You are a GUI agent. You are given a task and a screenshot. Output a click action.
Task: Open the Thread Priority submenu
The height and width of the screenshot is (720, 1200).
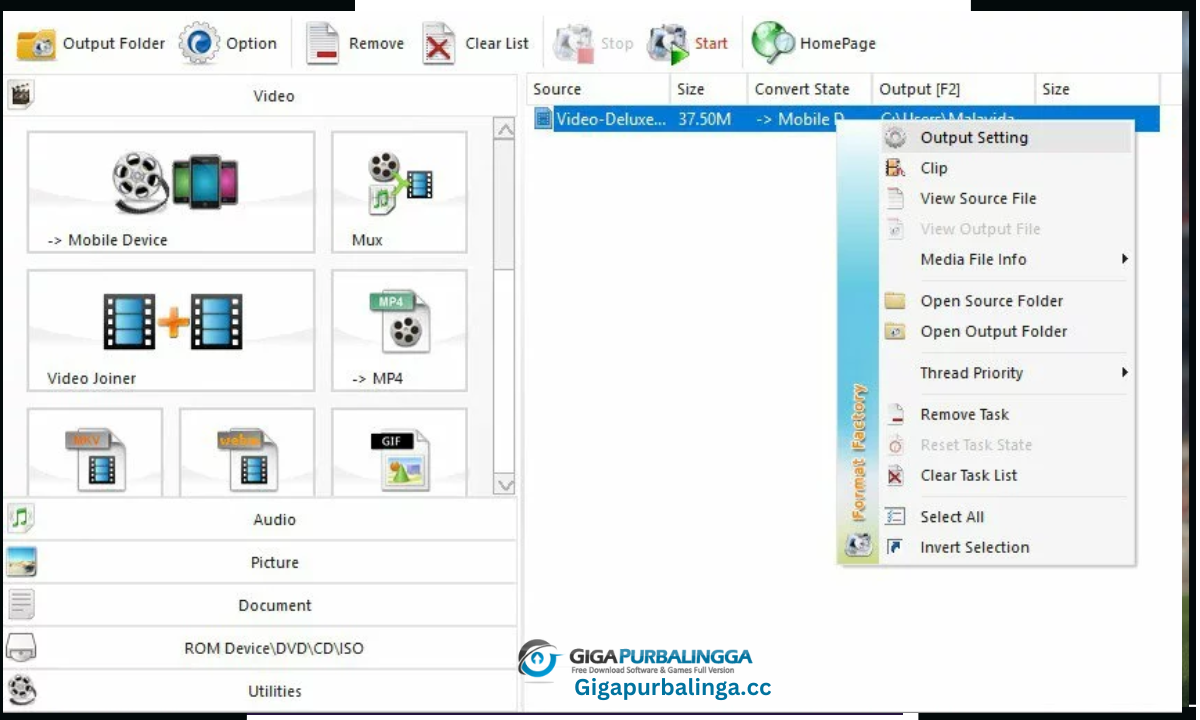pos(1006,373)
